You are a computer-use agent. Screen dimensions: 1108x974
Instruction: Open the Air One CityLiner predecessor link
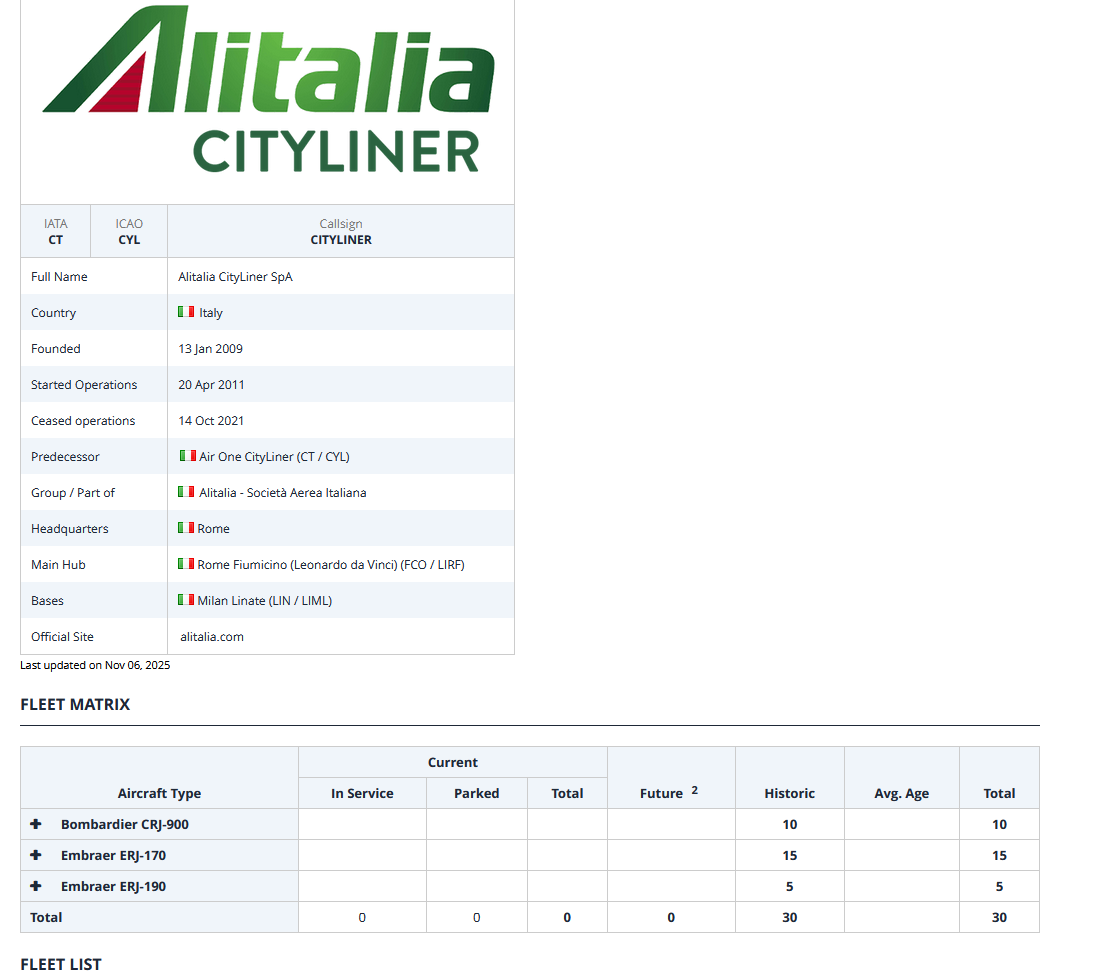[274, 457]
